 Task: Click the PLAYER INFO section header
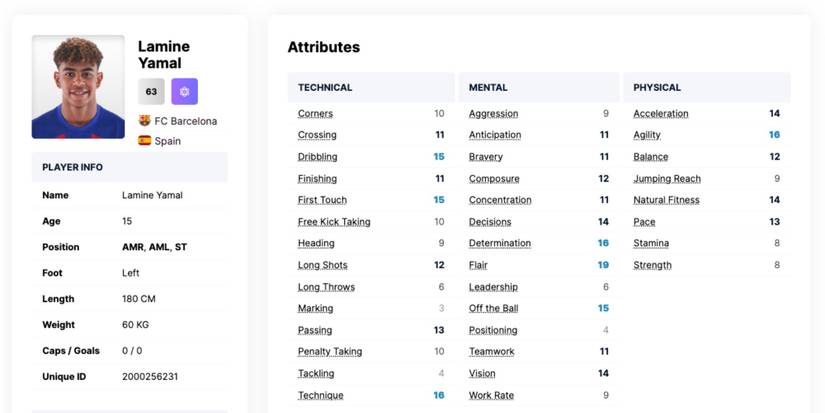pyautogui.click(x=72, y=167)
